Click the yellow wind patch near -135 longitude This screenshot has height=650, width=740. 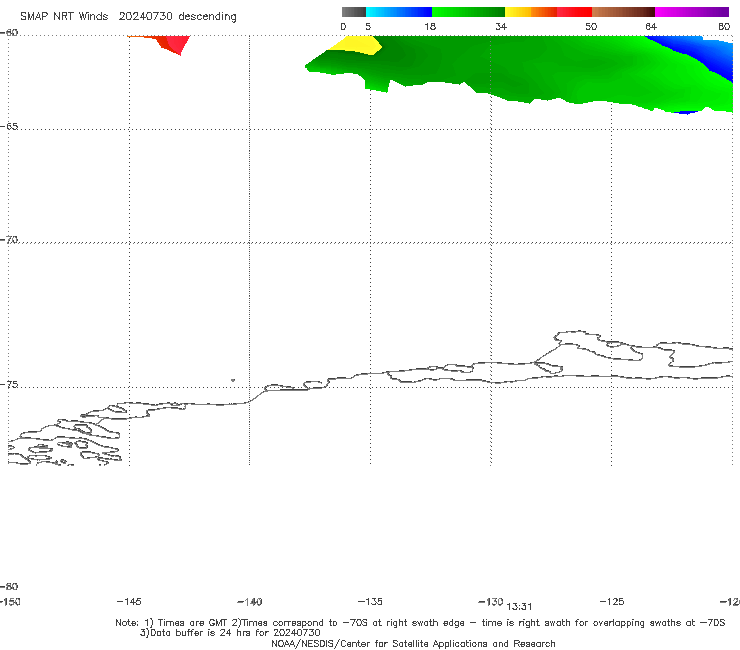357,46
